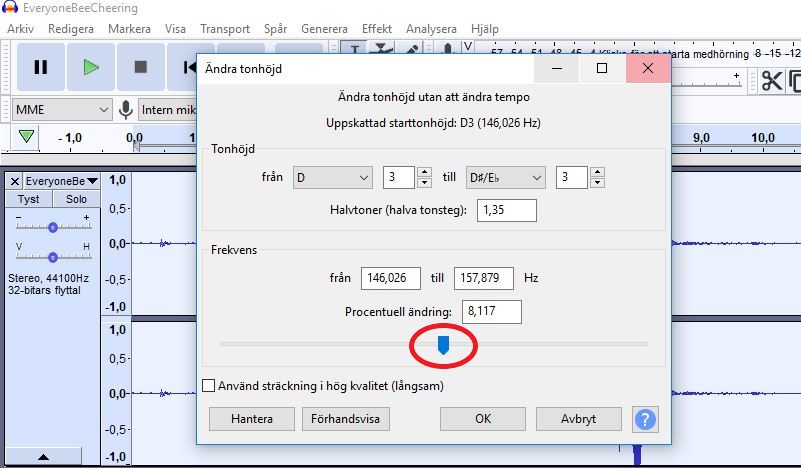Screen dimensions: 801x468
Task: Increase the 'till' octave with up spinner
Action: tap(597, 172)
